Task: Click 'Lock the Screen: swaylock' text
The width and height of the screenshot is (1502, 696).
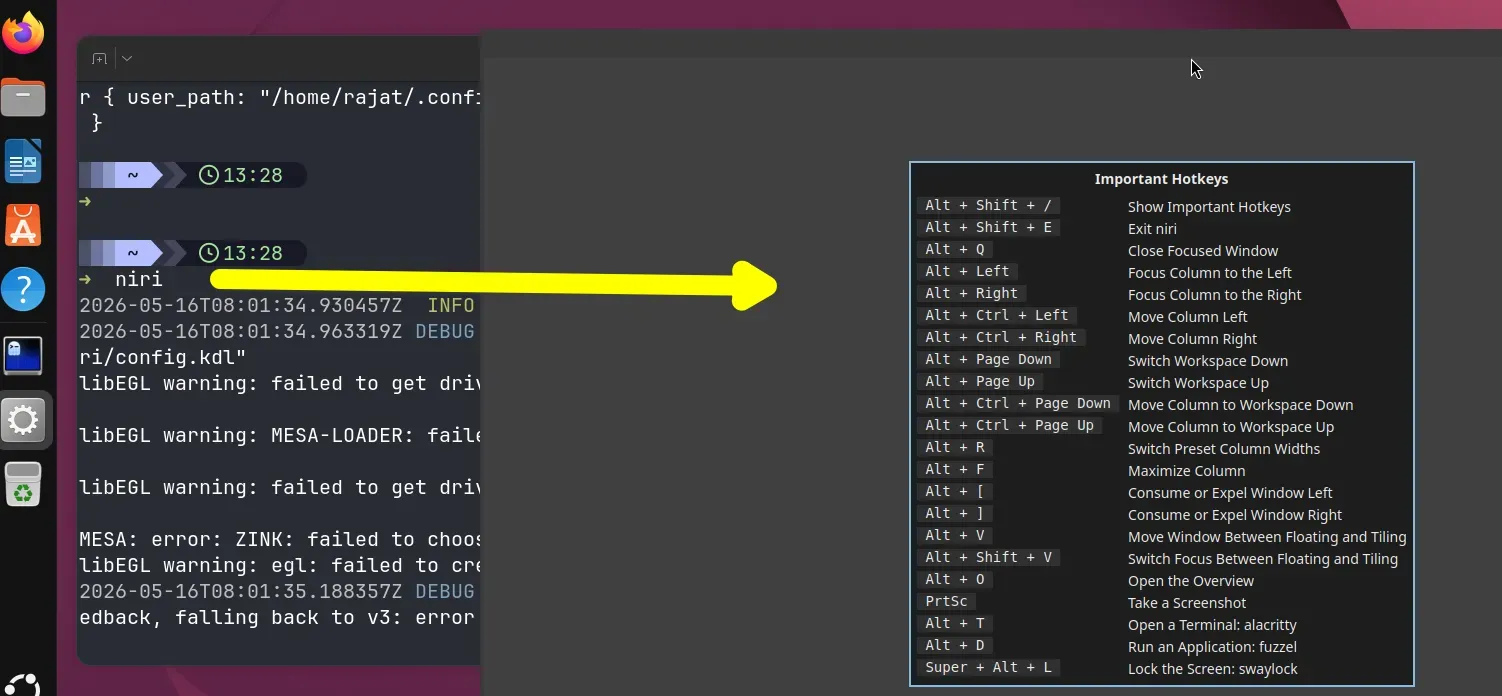Action: tap(1213, 669)
